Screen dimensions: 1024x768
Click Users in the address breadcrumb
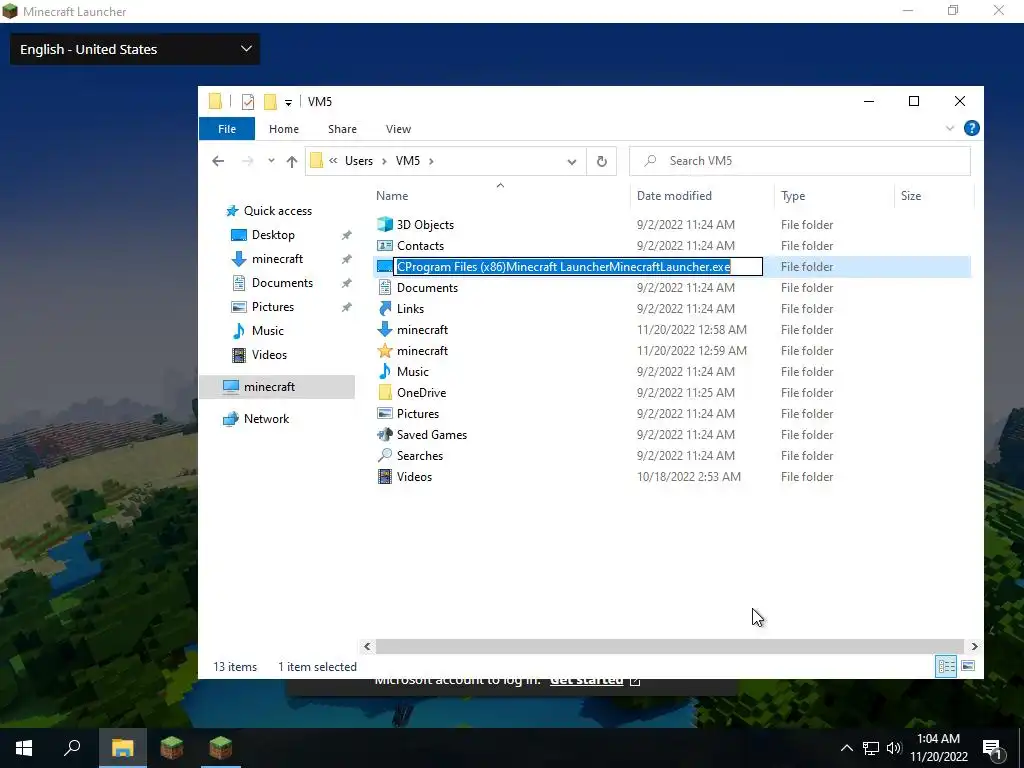pyautogui.click(x=359, y=161)
